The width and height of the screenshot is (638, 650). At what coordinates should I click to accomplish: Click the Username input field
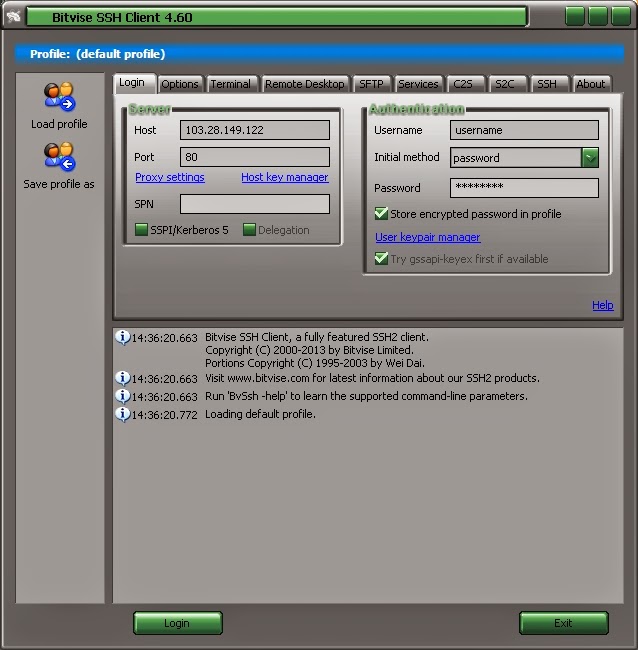[x=524, y=130]
